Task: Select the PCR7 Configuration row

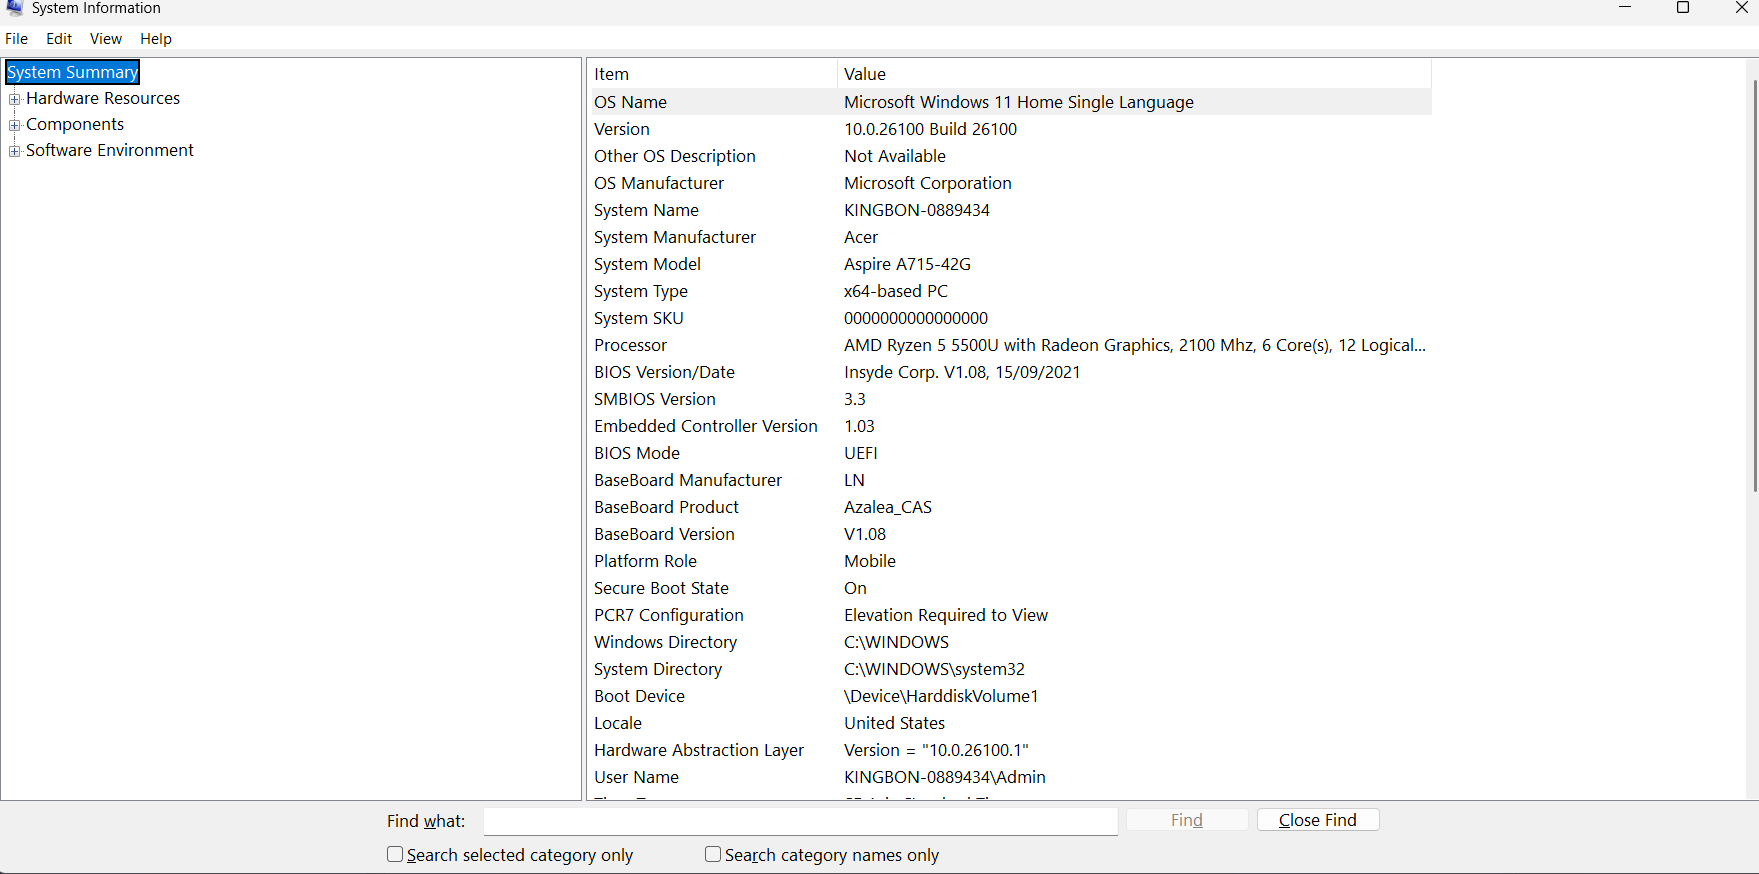Action: [x=1011, y=615]
